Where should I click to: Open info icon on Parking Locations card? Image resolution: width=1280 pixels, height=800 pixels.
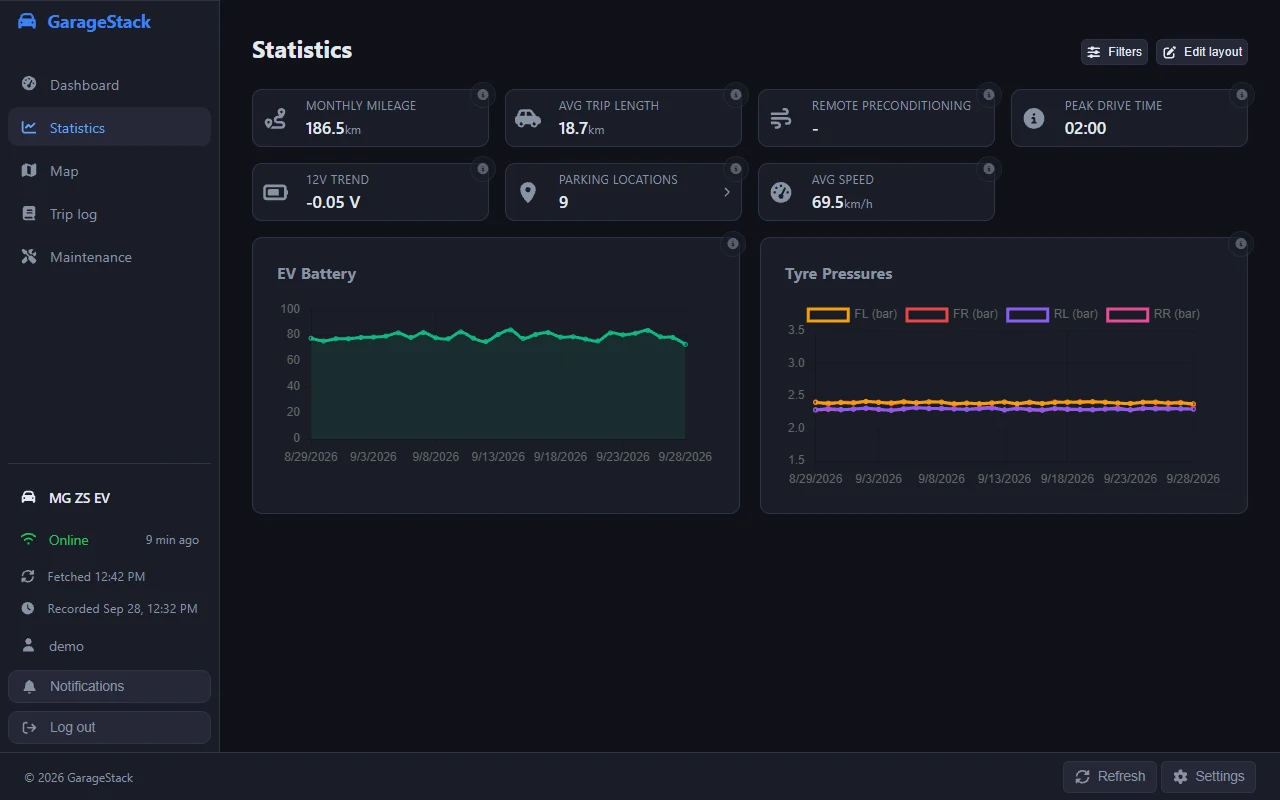736,169
